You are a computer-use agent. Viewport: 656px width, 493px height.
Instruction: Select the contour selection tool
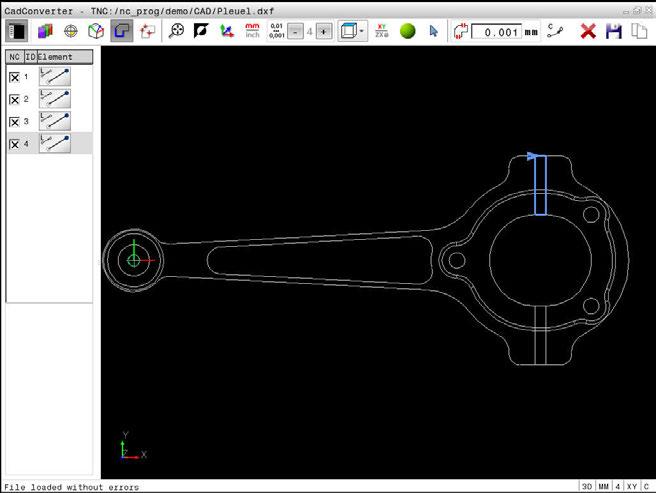tap(122, 31)
